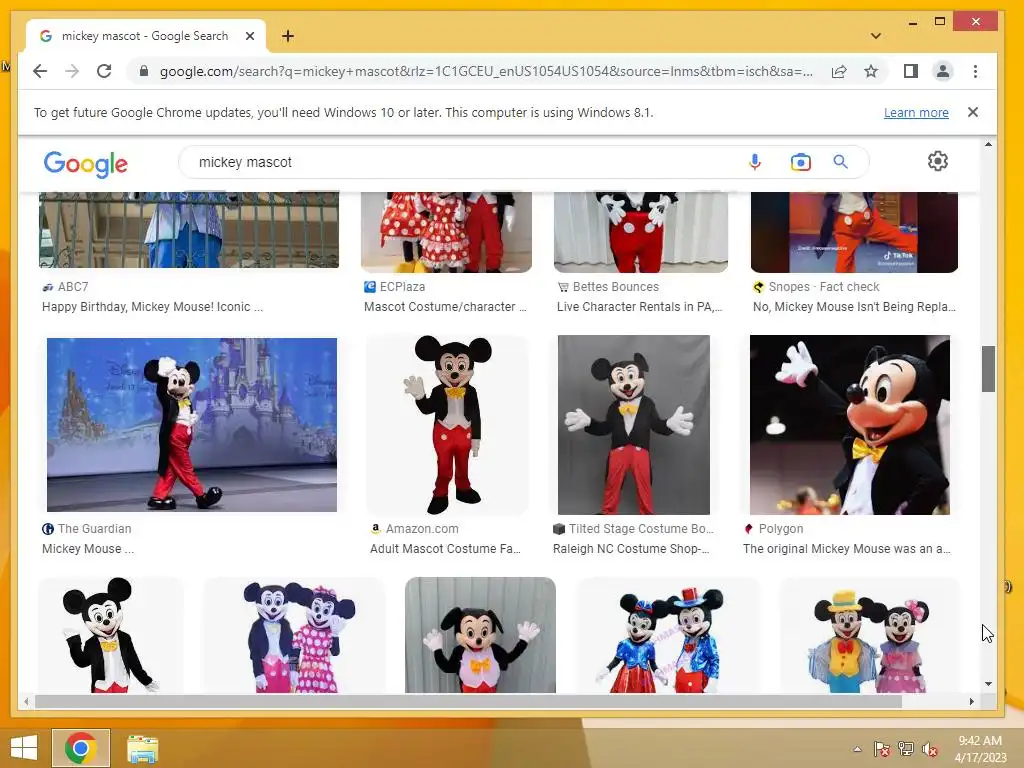Bookmark this tab with the star
This screenshot has width=1024, height=768.
871,71
